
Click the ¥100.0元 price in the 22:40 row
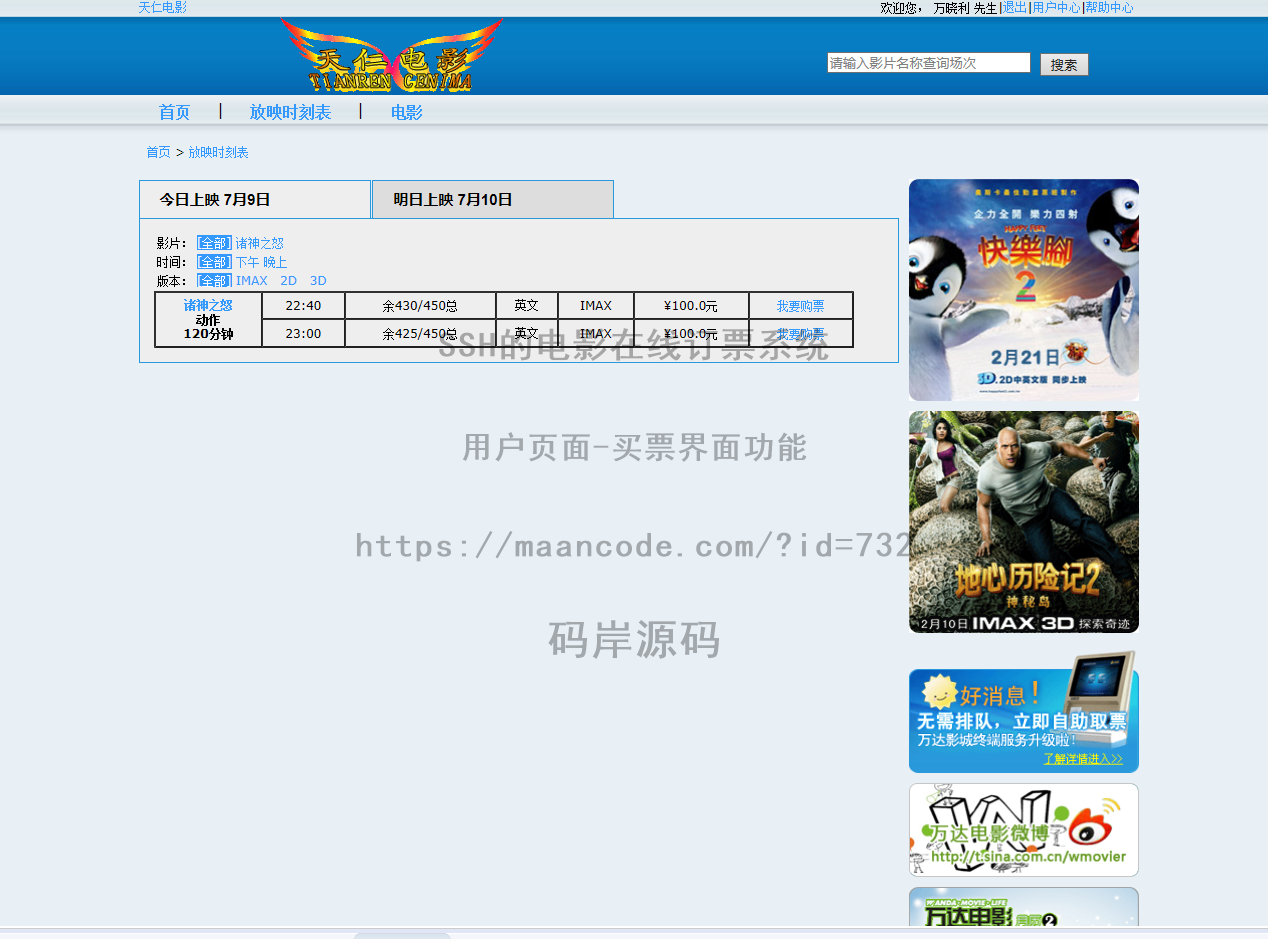point(691,306)
